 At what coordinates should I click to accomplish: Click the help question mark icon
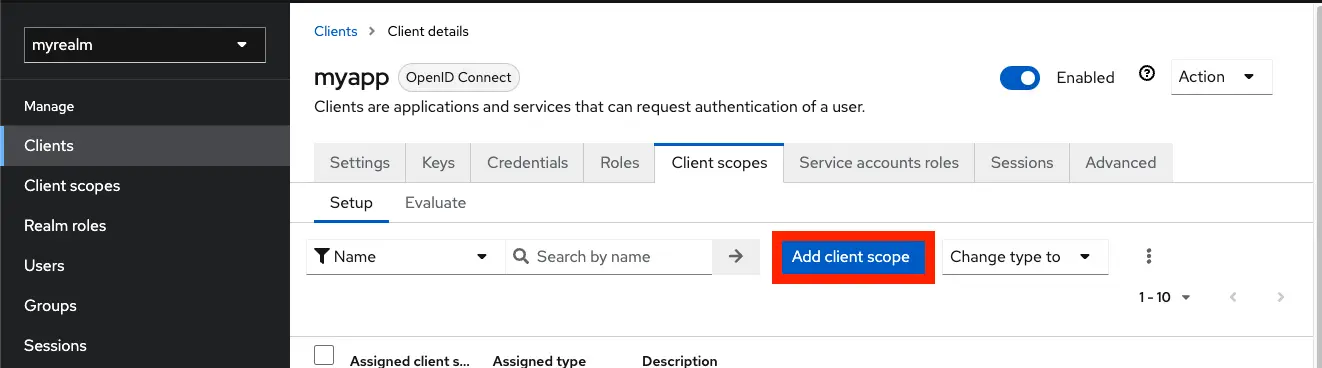1147,74
